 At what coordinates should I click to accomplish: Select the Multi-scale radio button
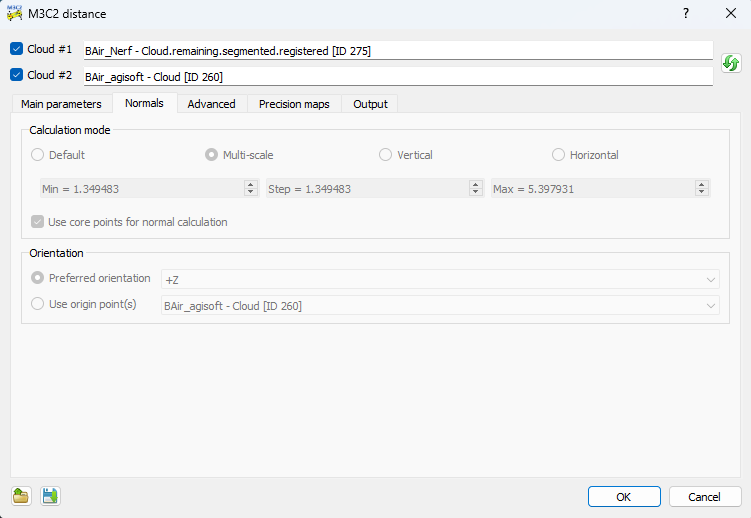point(212,155)
